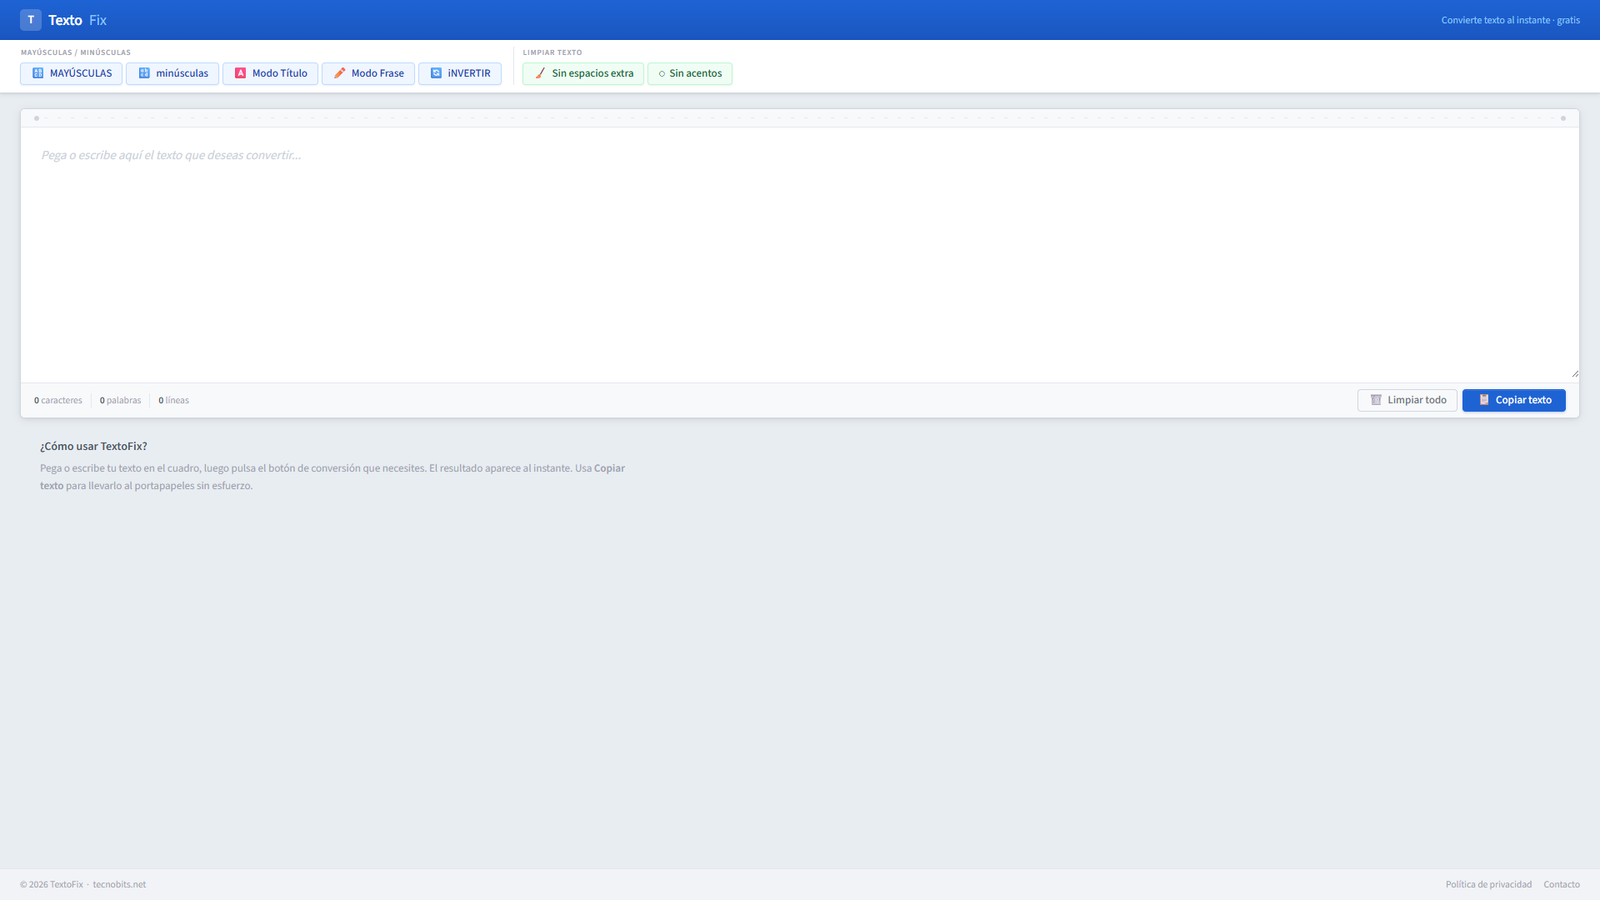Go to the Contacto footer link
The height and width of the screenshot is (900, 1600).
click(1561, 884)
